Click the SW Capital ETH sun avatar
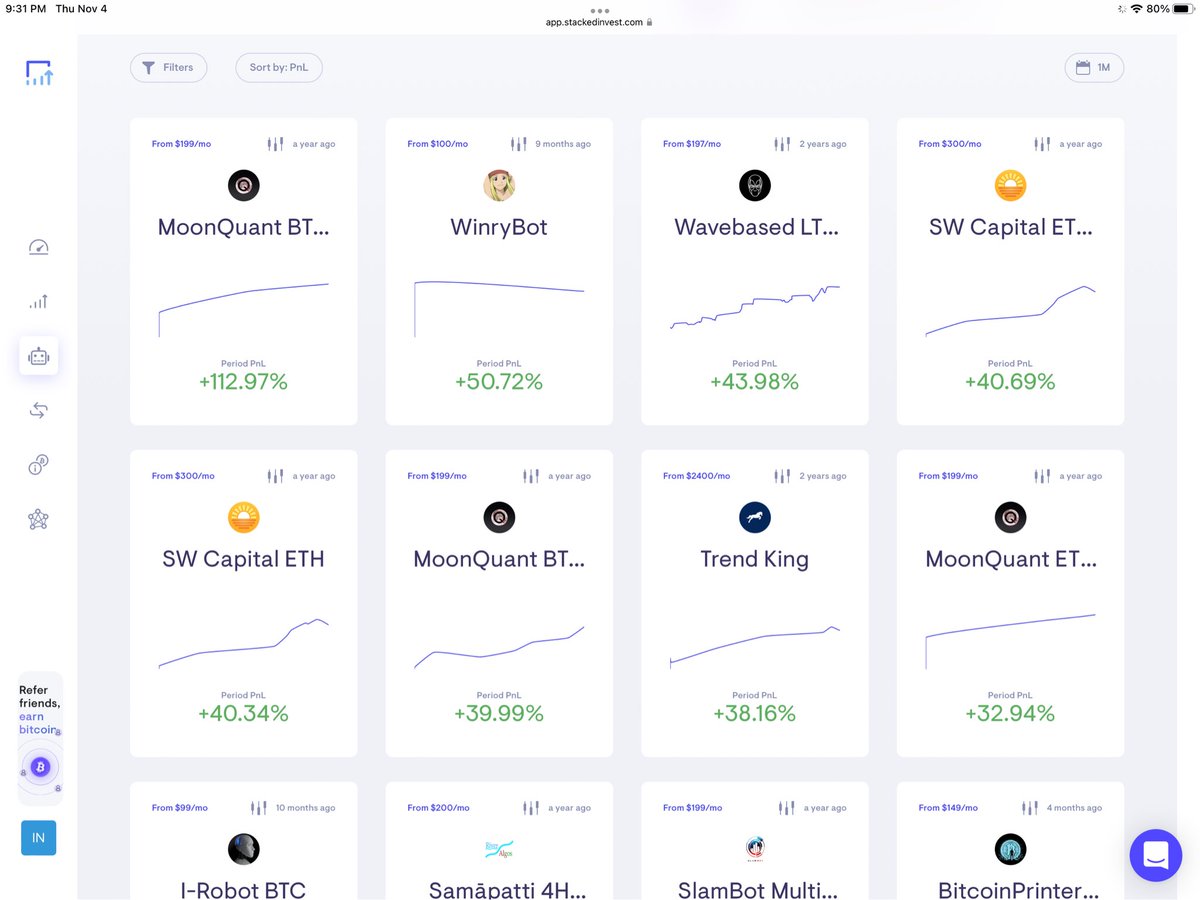Image resolution: width=1200 pixels, height=900 pixels. 243,517
